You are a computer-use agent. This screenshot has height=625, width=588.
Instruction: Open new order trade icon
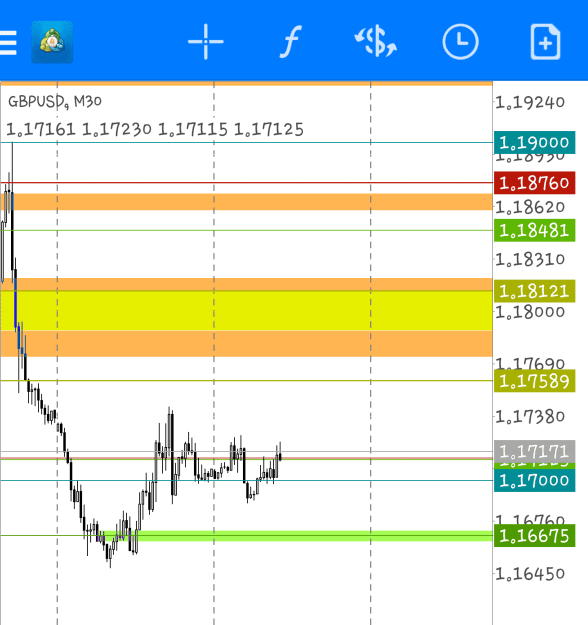click(x=376, y=42)
